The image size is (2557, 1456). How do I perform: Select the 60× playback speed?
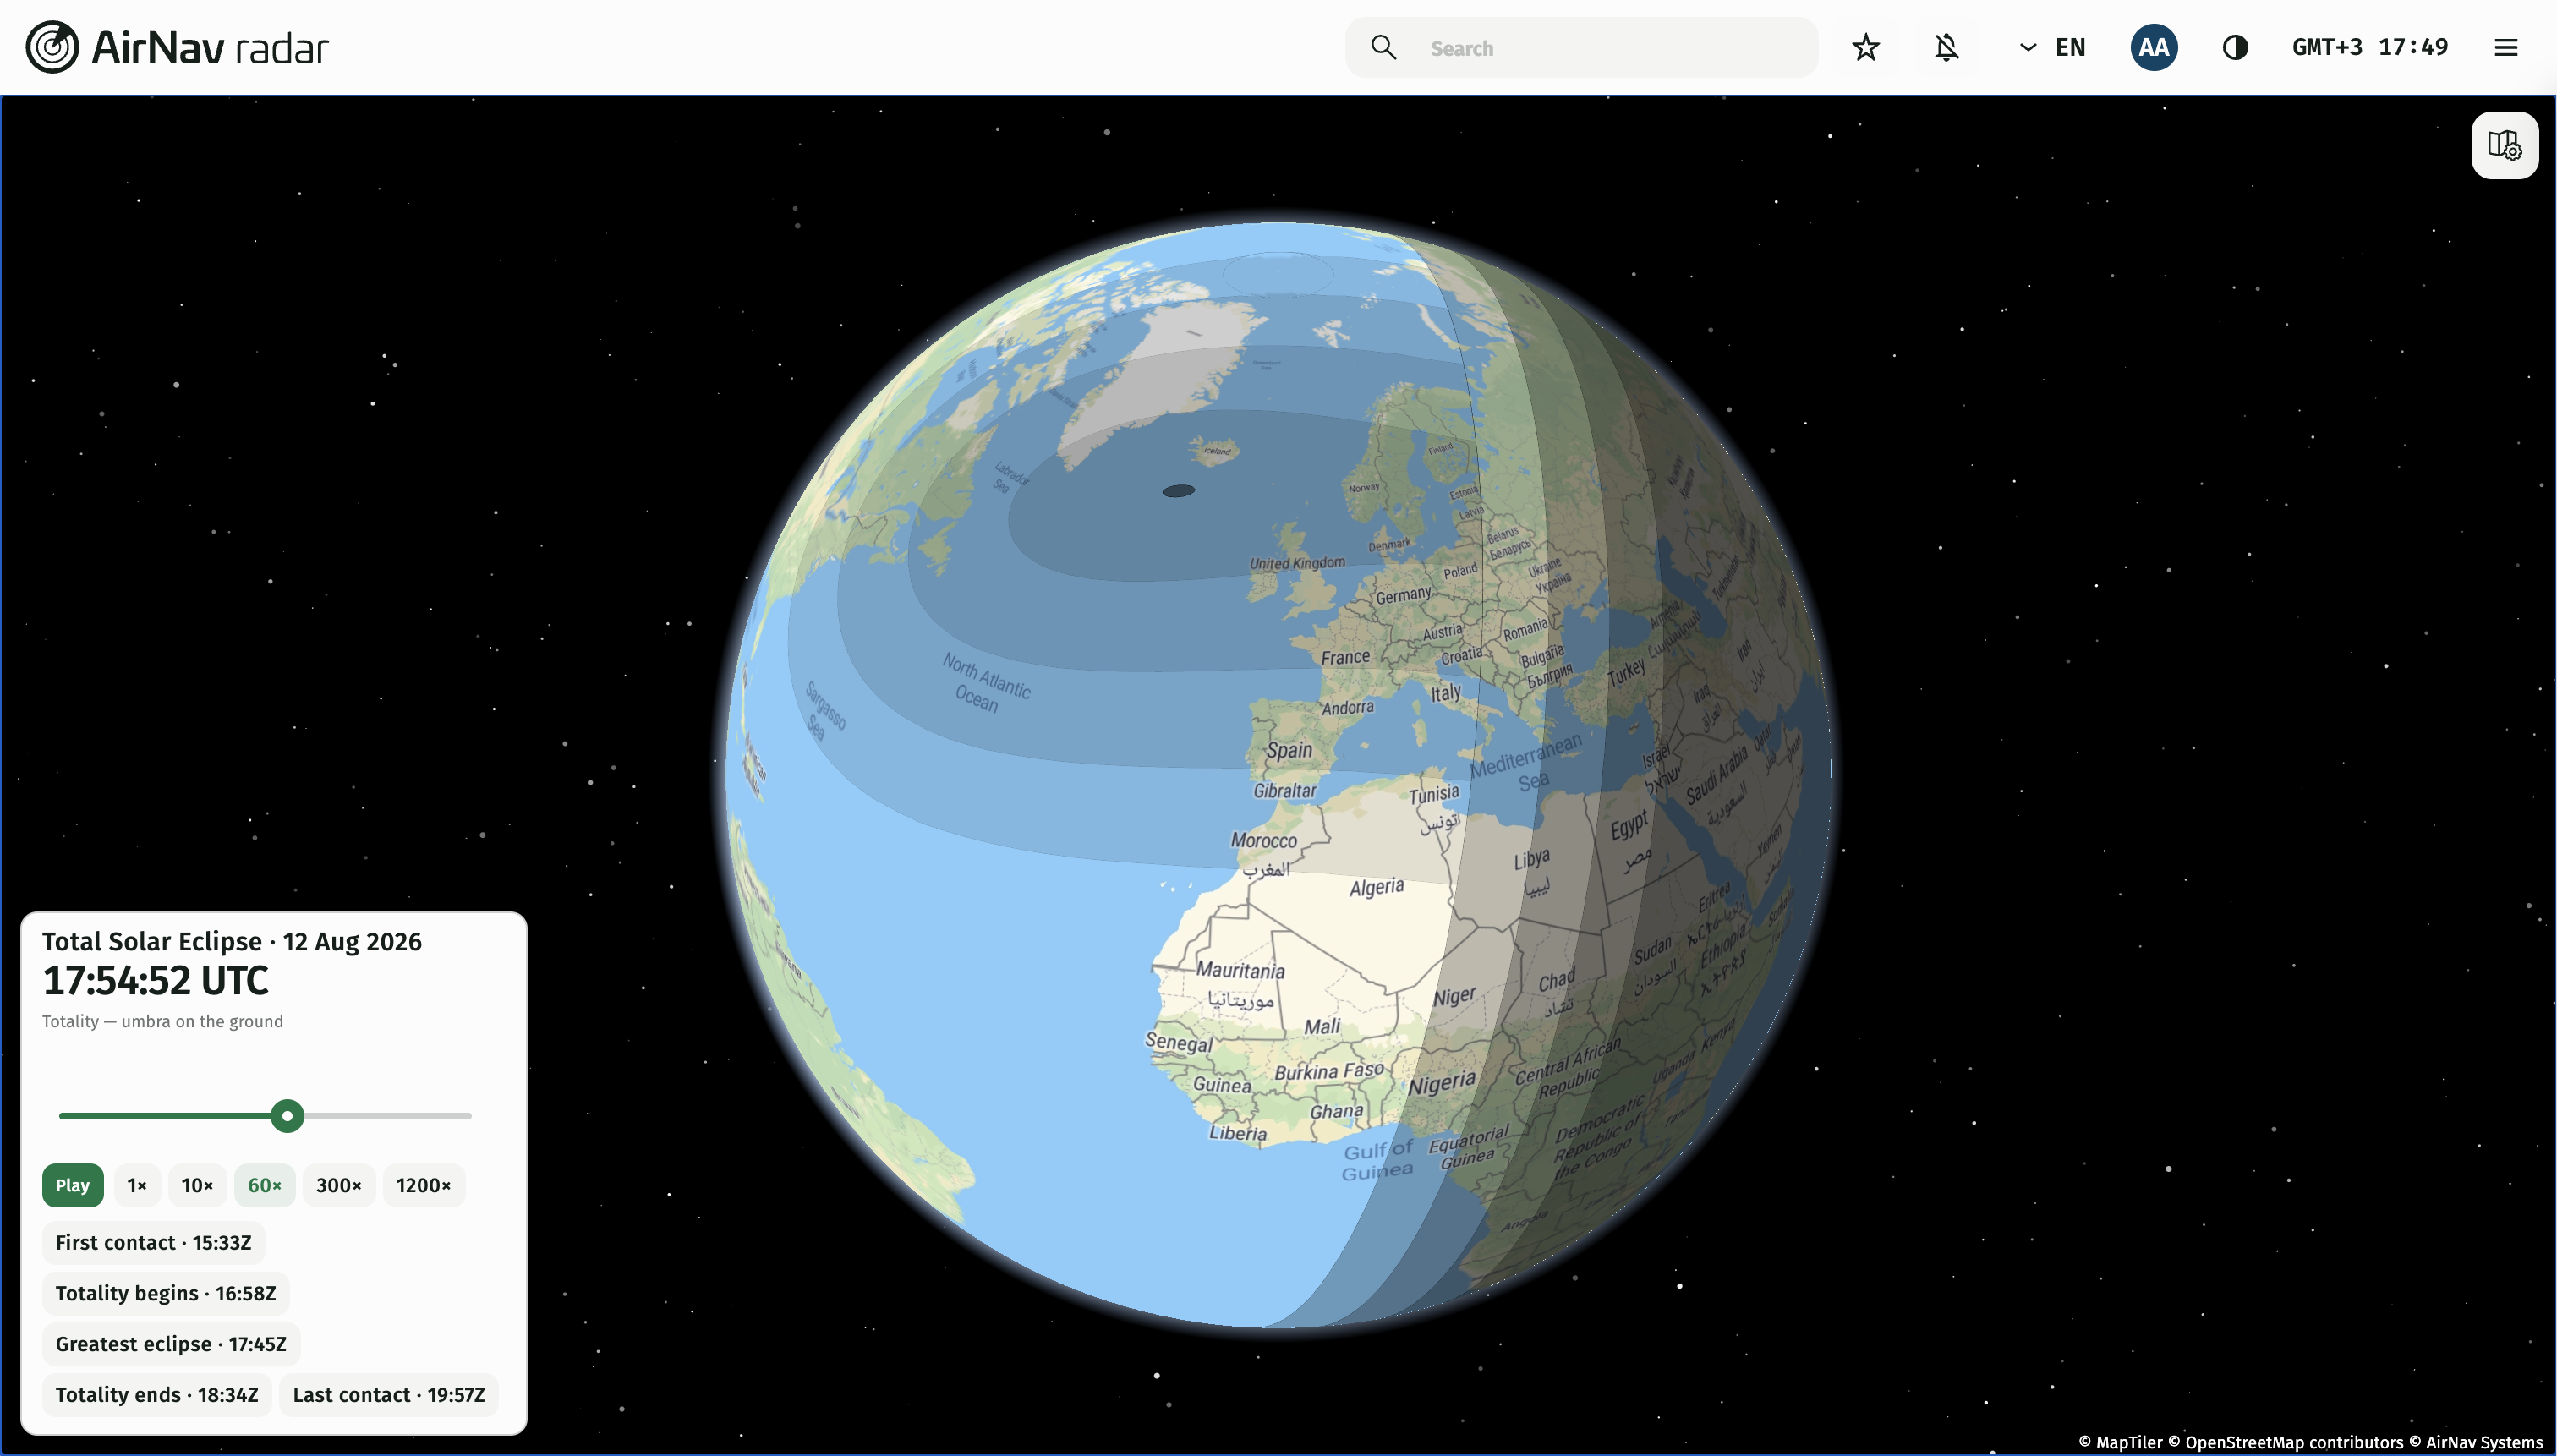click(265, 1185)
